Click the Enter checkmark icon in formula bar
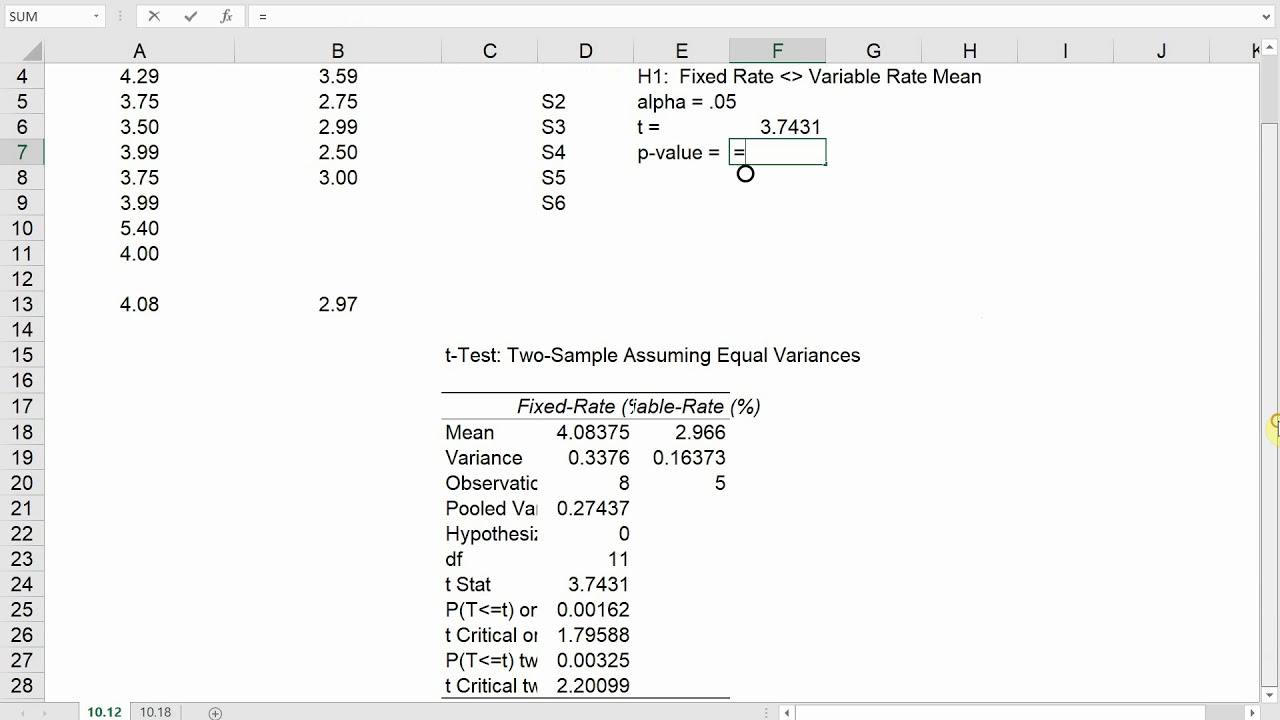 point(190,16)
